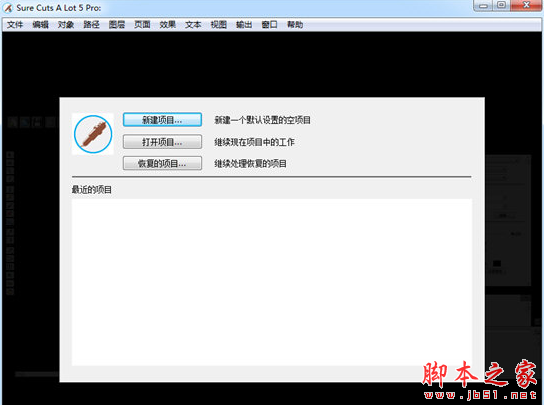The image size is (544, 405).
Task: Click the 继续处理恢复的项目 description text
Action: coord(250,163)
